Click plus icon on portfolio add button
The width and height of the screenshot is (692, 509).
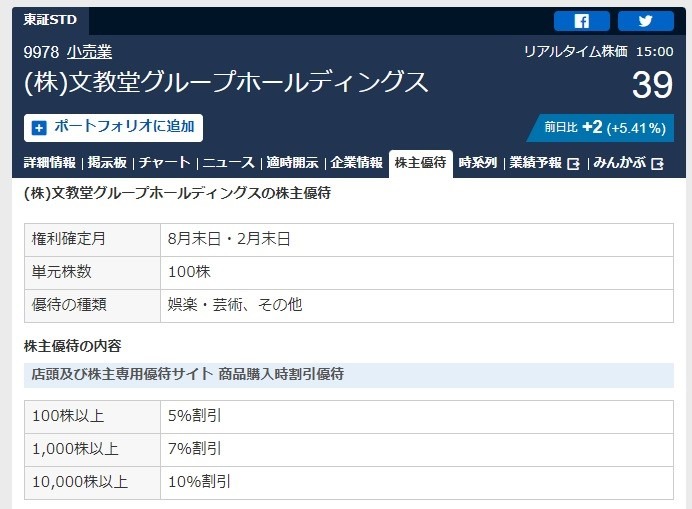(39, 128)
